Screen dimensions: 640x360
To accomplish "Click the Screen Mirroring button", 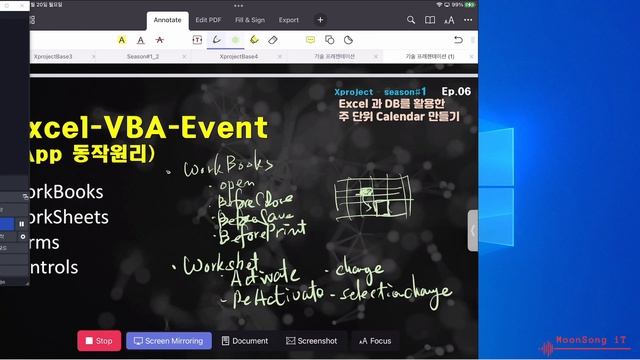I will (169, 341).
